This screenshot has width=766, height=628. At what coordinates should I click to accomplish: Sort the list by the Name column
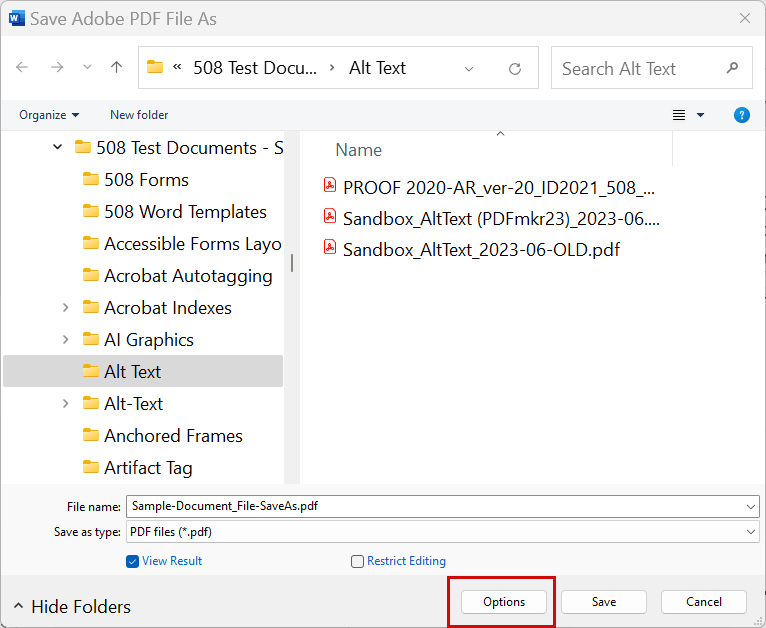click(359, 150)
